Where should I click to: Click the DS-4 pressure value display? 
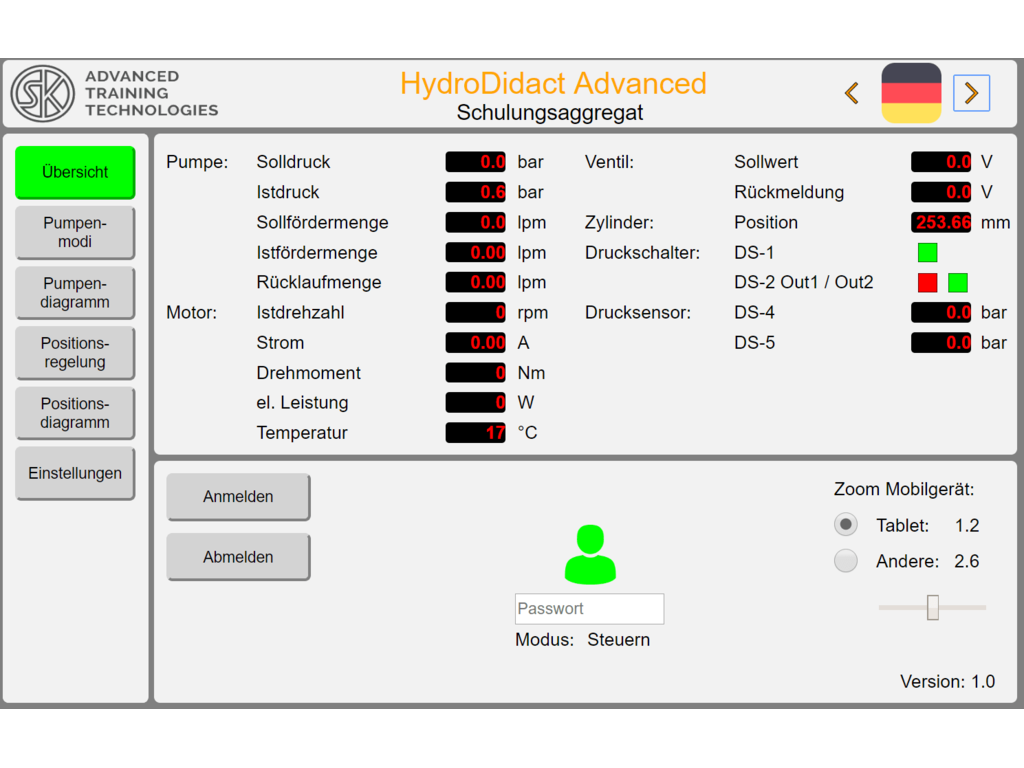click(x=941, y=312)
